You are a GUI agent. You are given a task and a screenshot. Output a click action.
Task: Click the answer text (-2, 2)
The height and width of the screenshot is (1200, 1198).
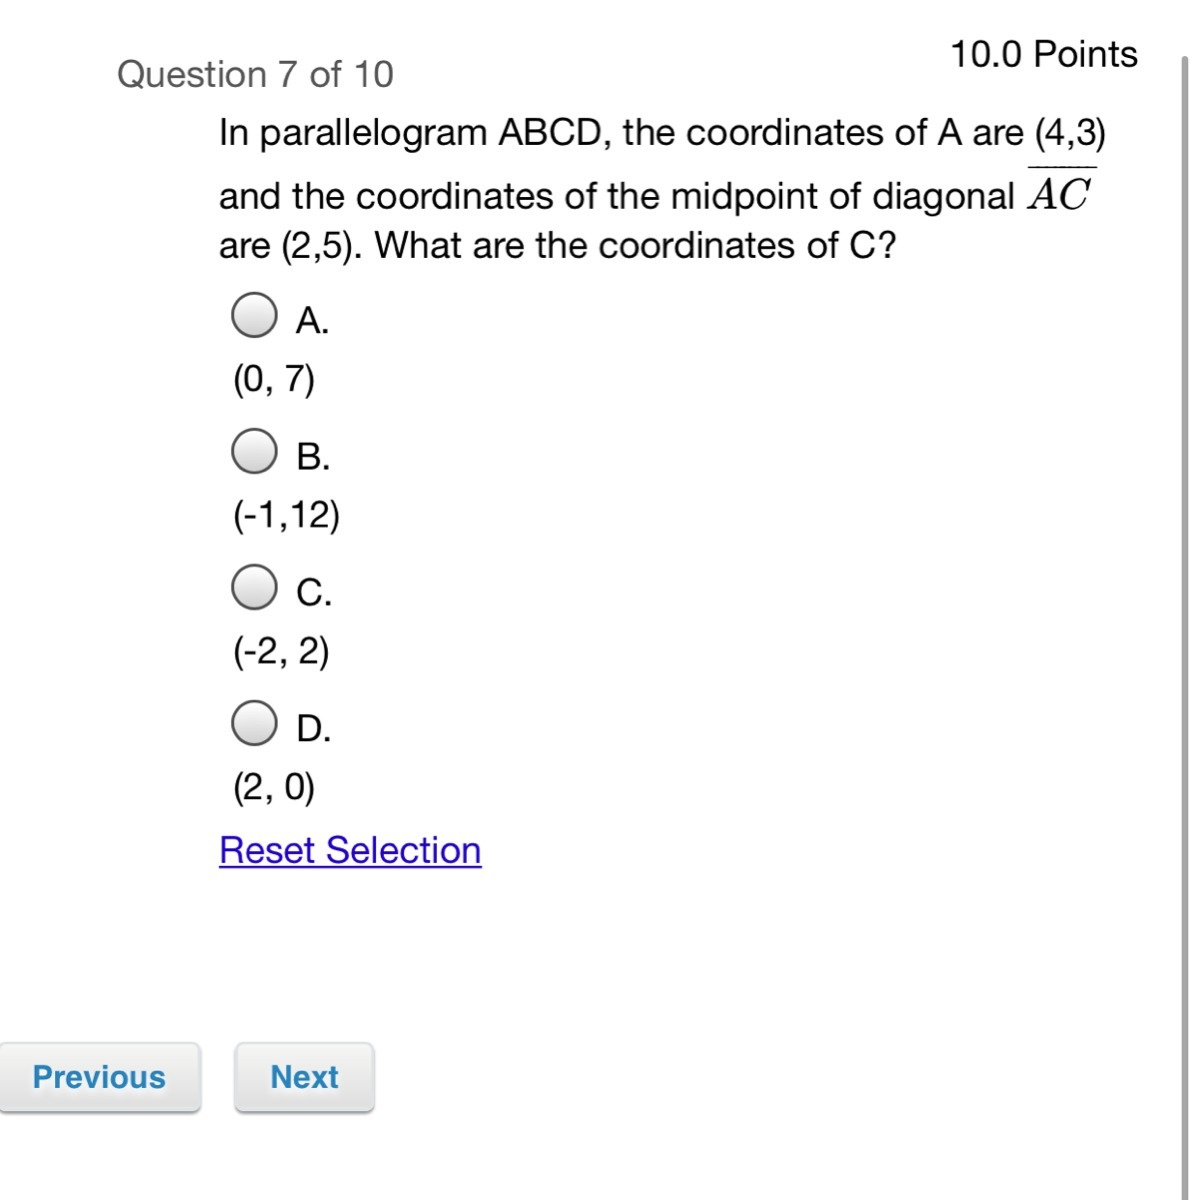click(281, 651)
